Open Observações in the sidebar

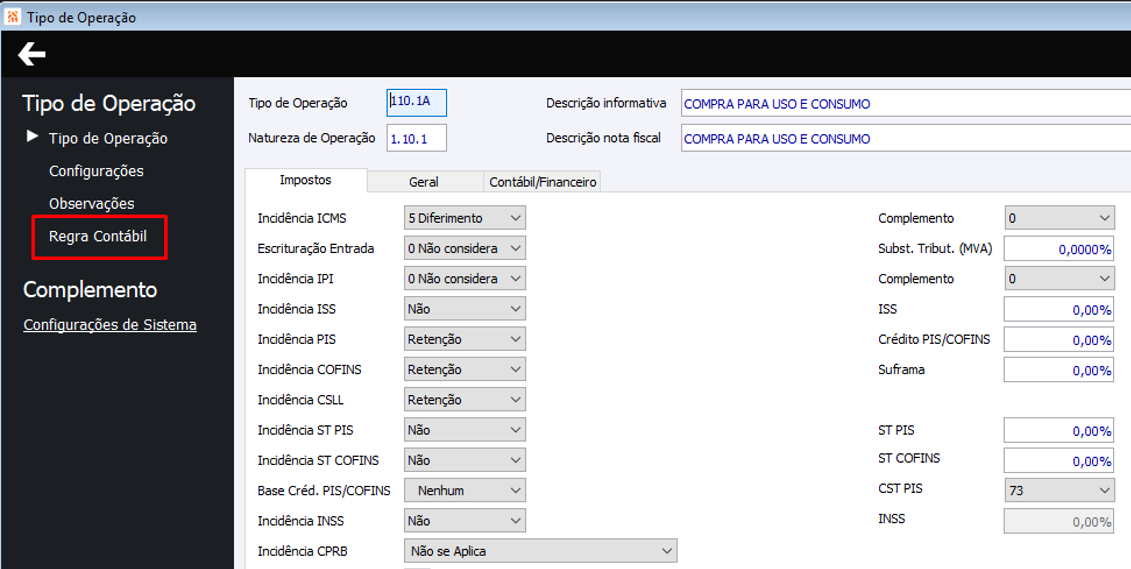pos(92,203)
